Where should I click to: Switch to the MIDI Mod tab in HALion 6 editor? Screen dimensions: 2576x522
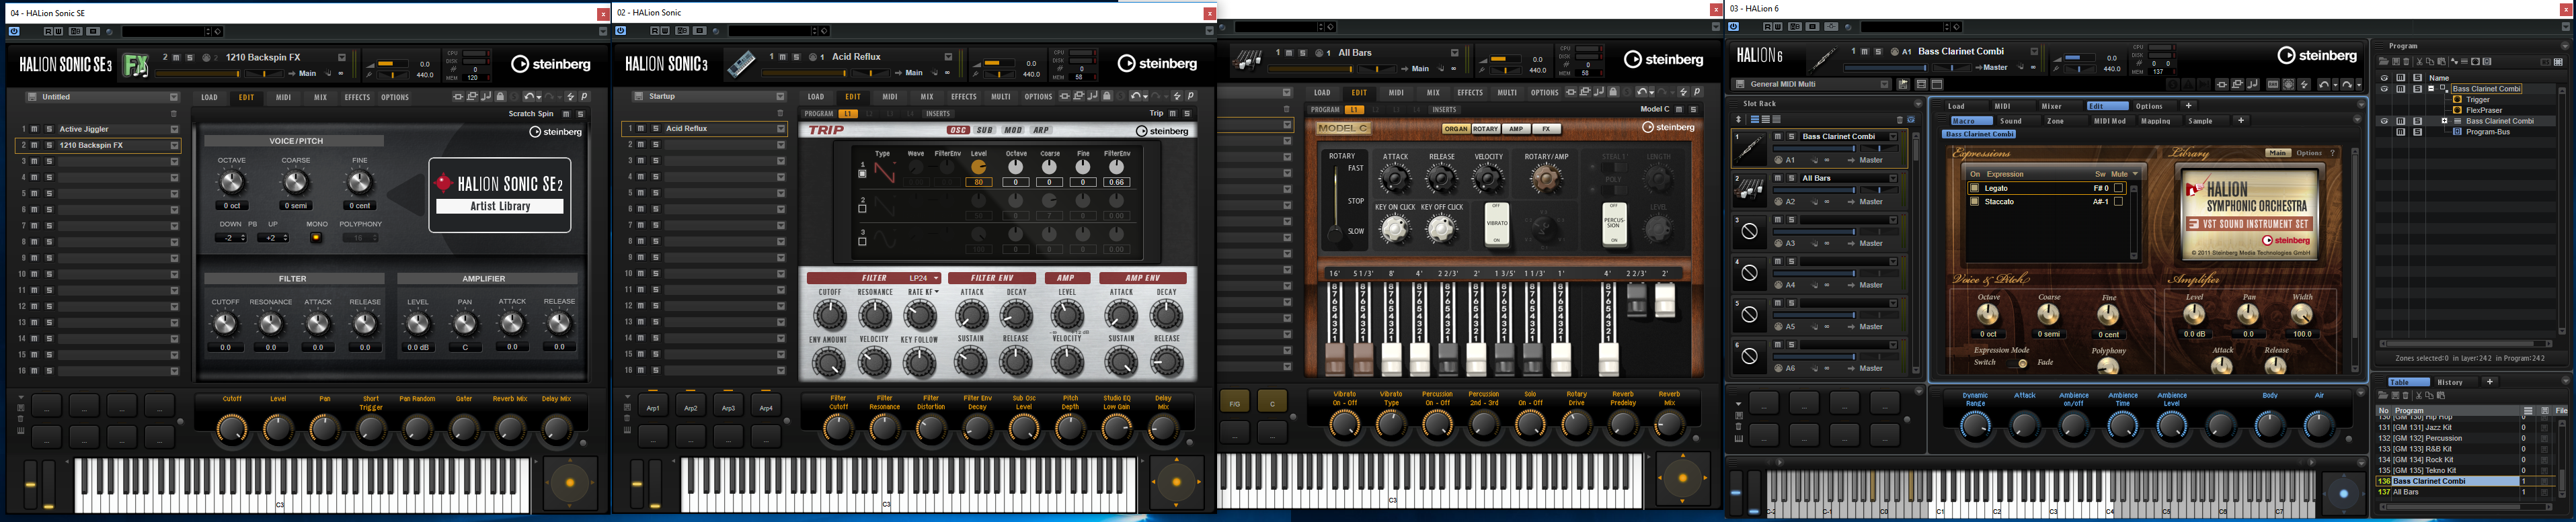pyautogui.click(x=2110, y=120)
